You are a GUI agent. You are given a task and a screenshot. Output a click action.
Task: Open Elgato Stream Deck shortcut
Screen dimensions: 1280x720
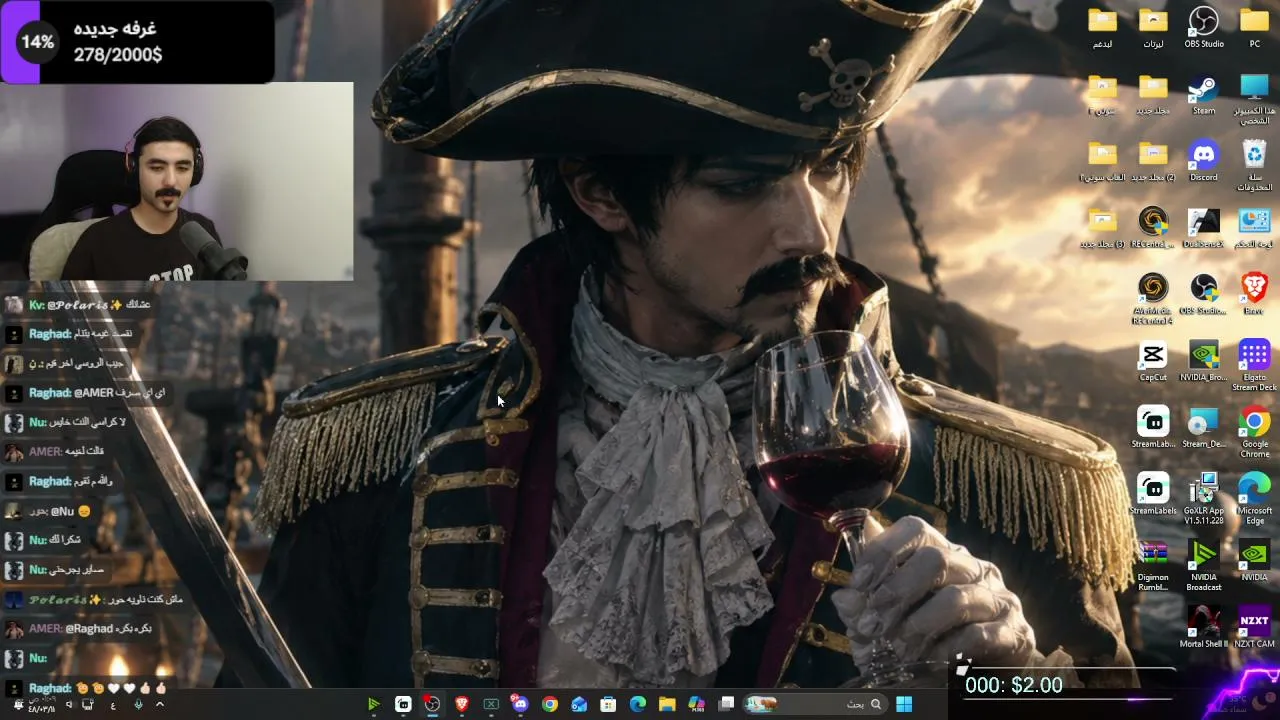[x=1254, y=365]
